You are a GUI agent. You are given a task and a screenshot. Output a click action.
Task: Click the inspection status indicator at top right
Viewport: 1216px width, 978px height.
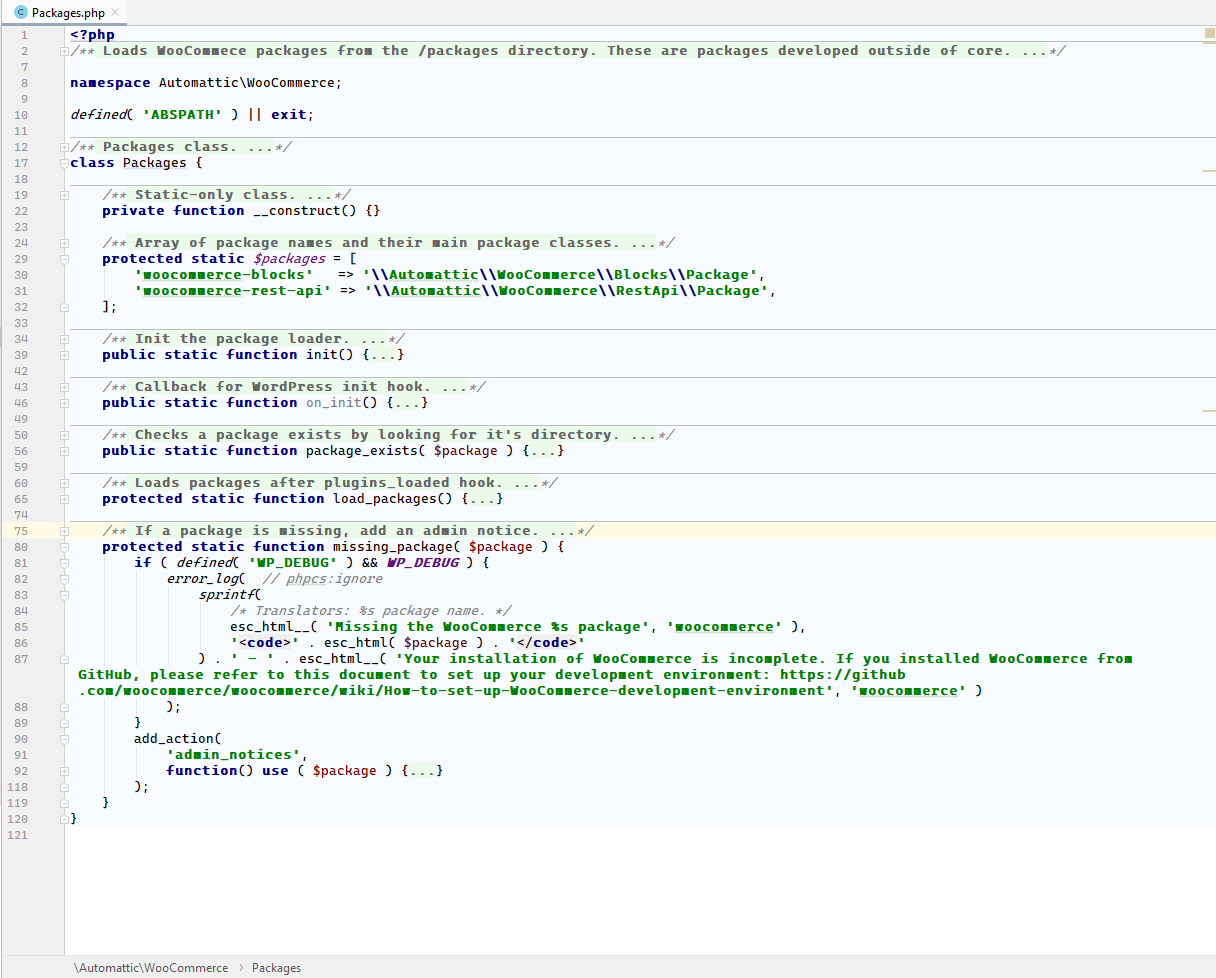pyautogui.click(x=1209, y=35)
